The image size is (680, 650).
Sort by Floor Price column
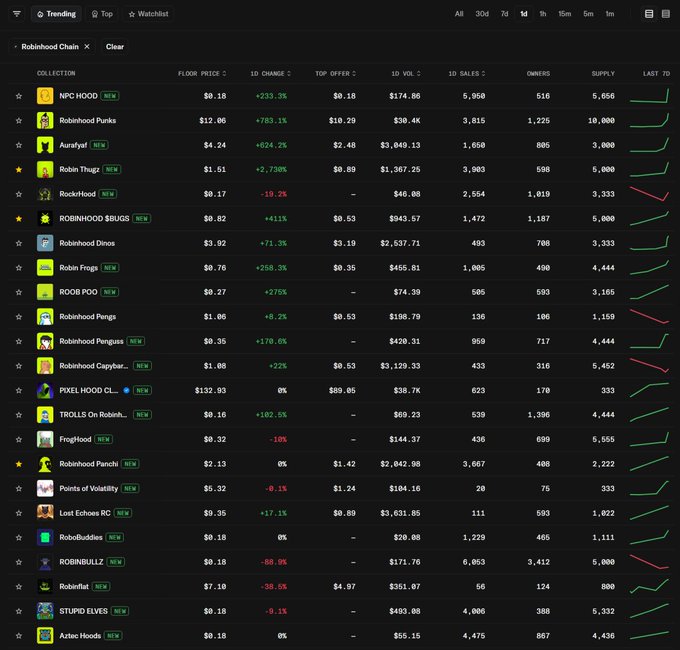click(x=202, y=73)
